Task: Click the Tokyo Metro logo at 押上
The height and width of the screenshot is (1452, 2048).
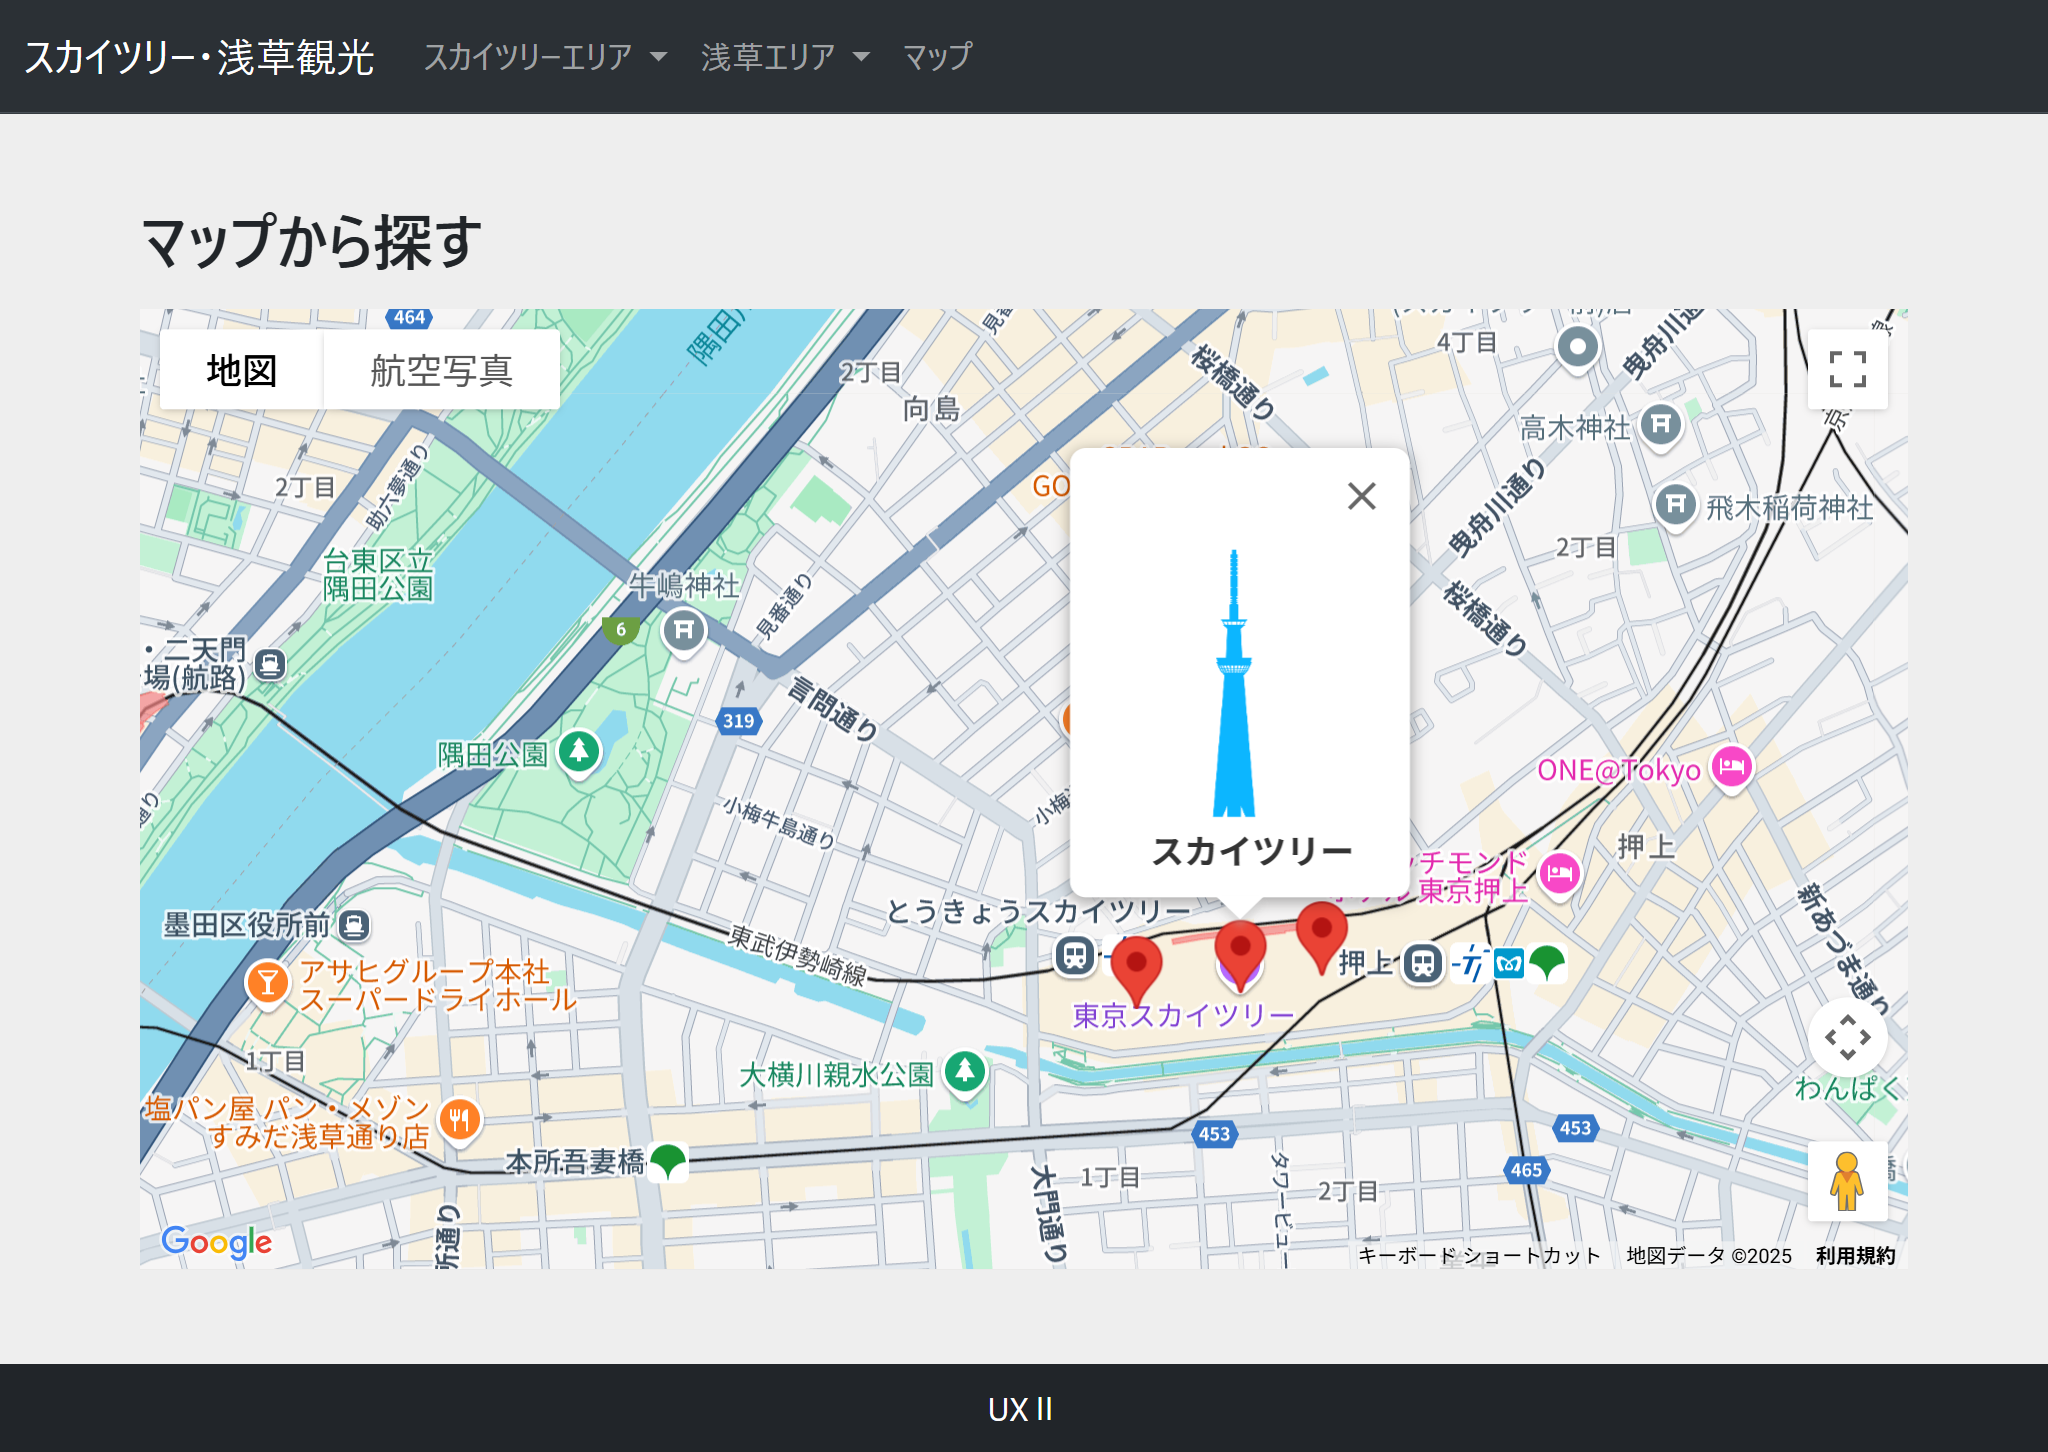Action: [1508, 964]
